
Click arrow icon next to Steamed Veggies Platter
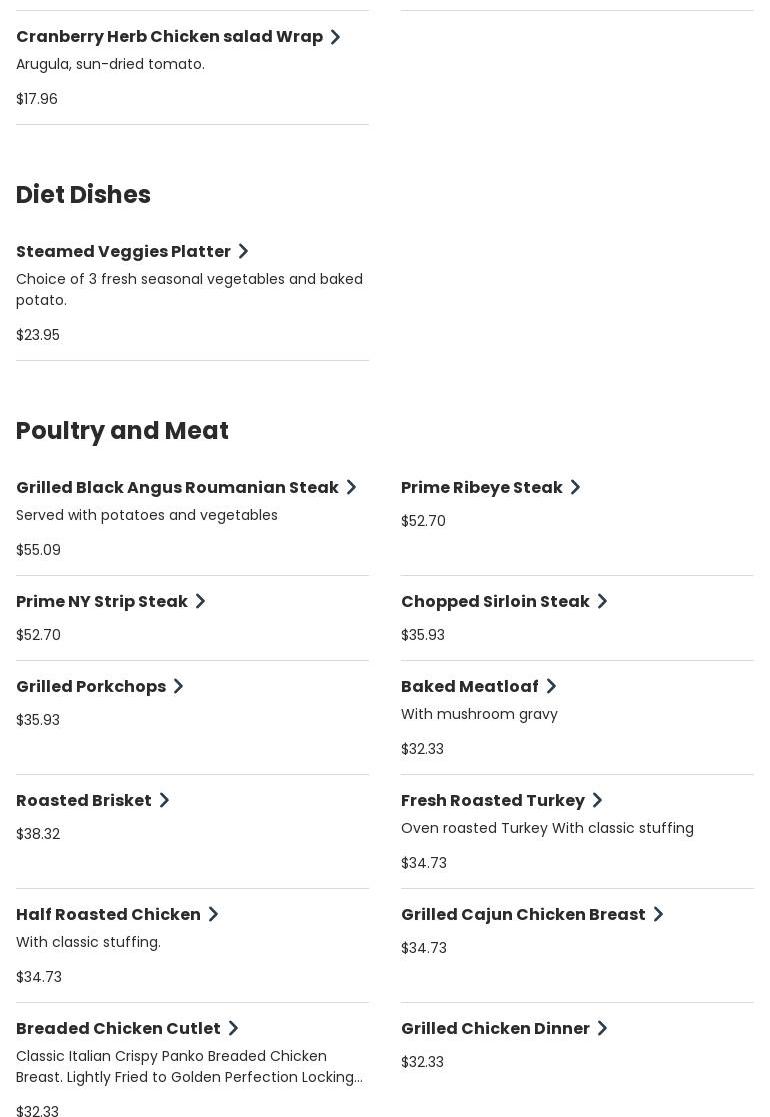point(244,252)
